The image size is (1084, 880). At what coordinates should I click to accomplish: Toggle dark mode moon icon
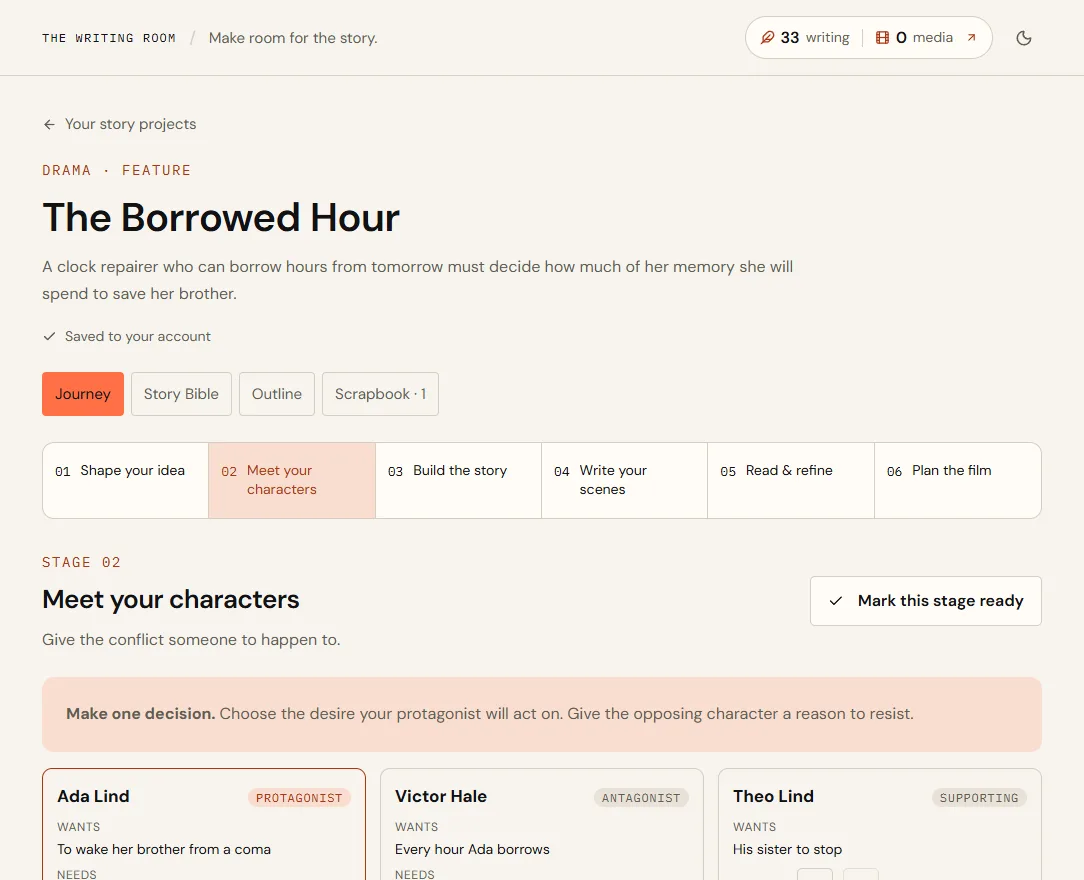[1024, 38]
